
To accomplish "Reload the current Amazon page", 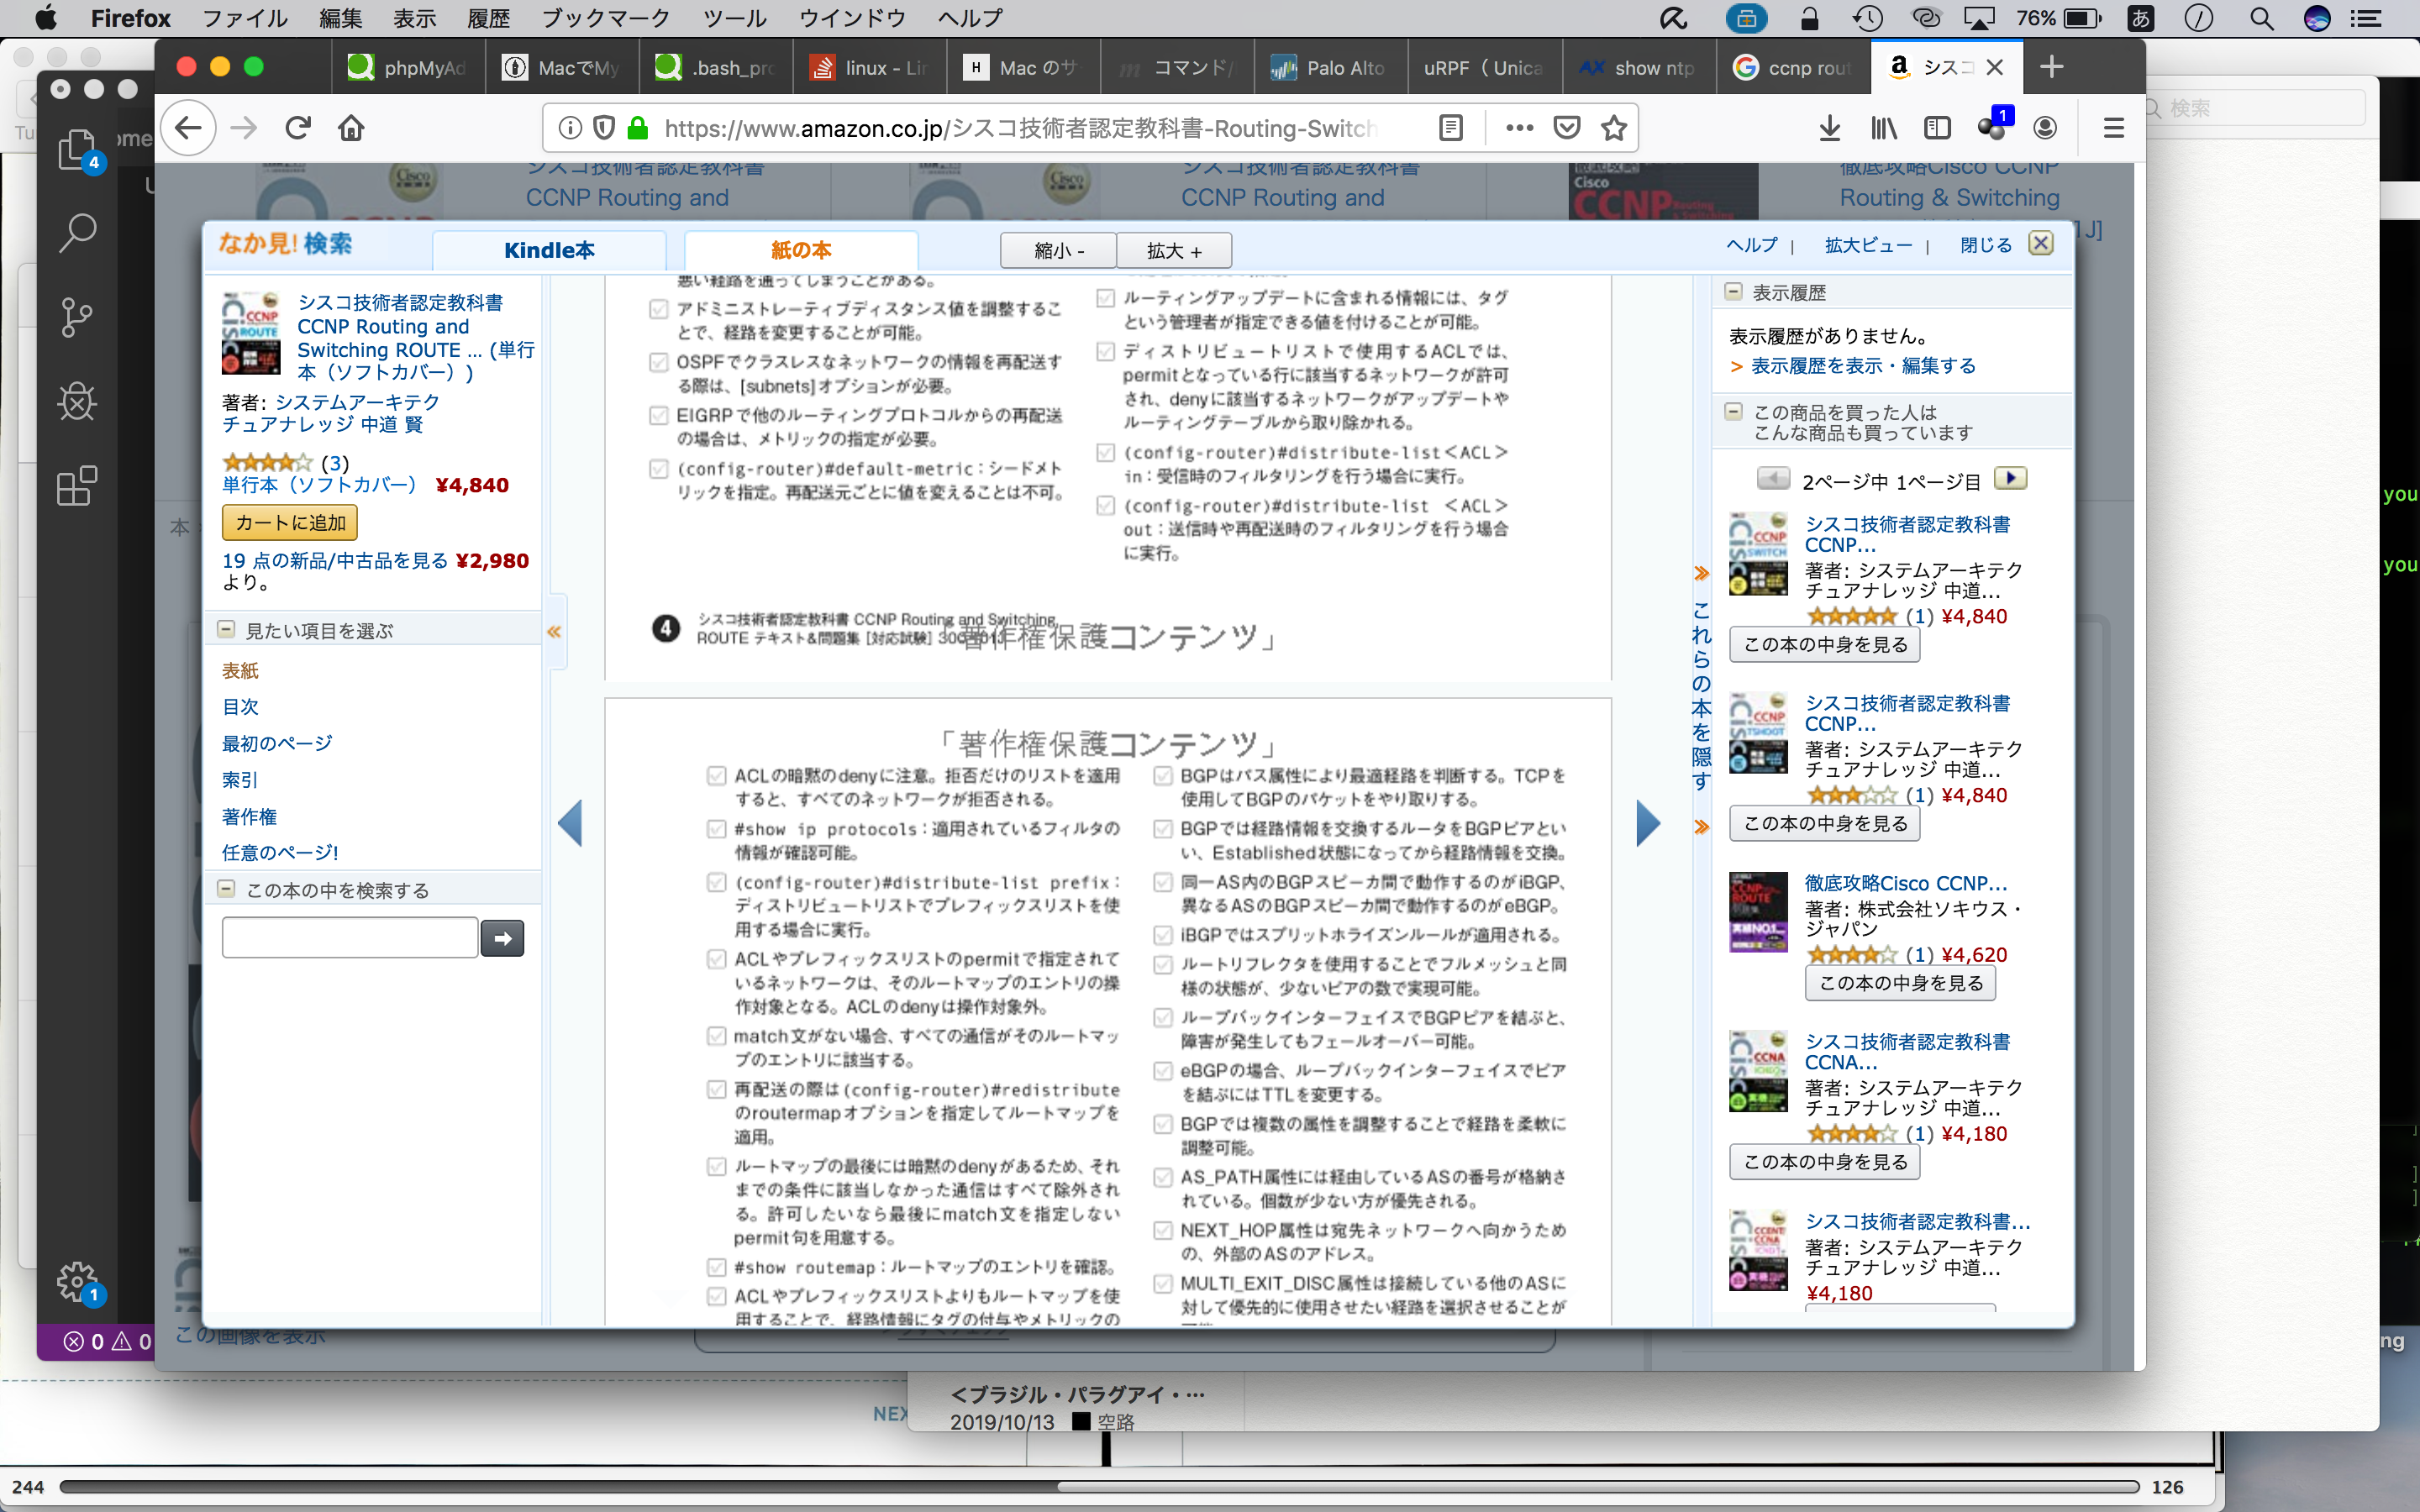I will [x=298, y=128].
